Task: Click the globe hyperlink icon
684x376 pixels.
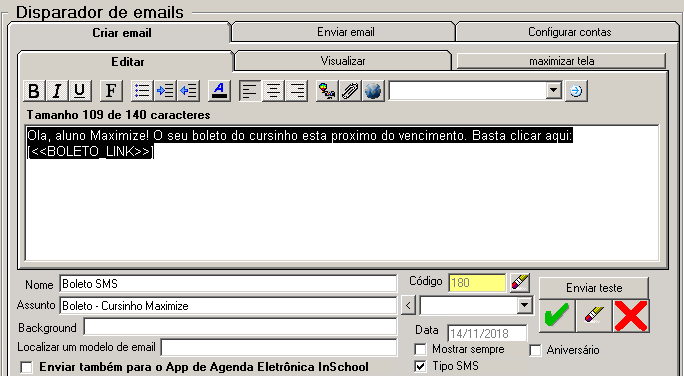Action: pyautogui.click(x=373, y=91)
